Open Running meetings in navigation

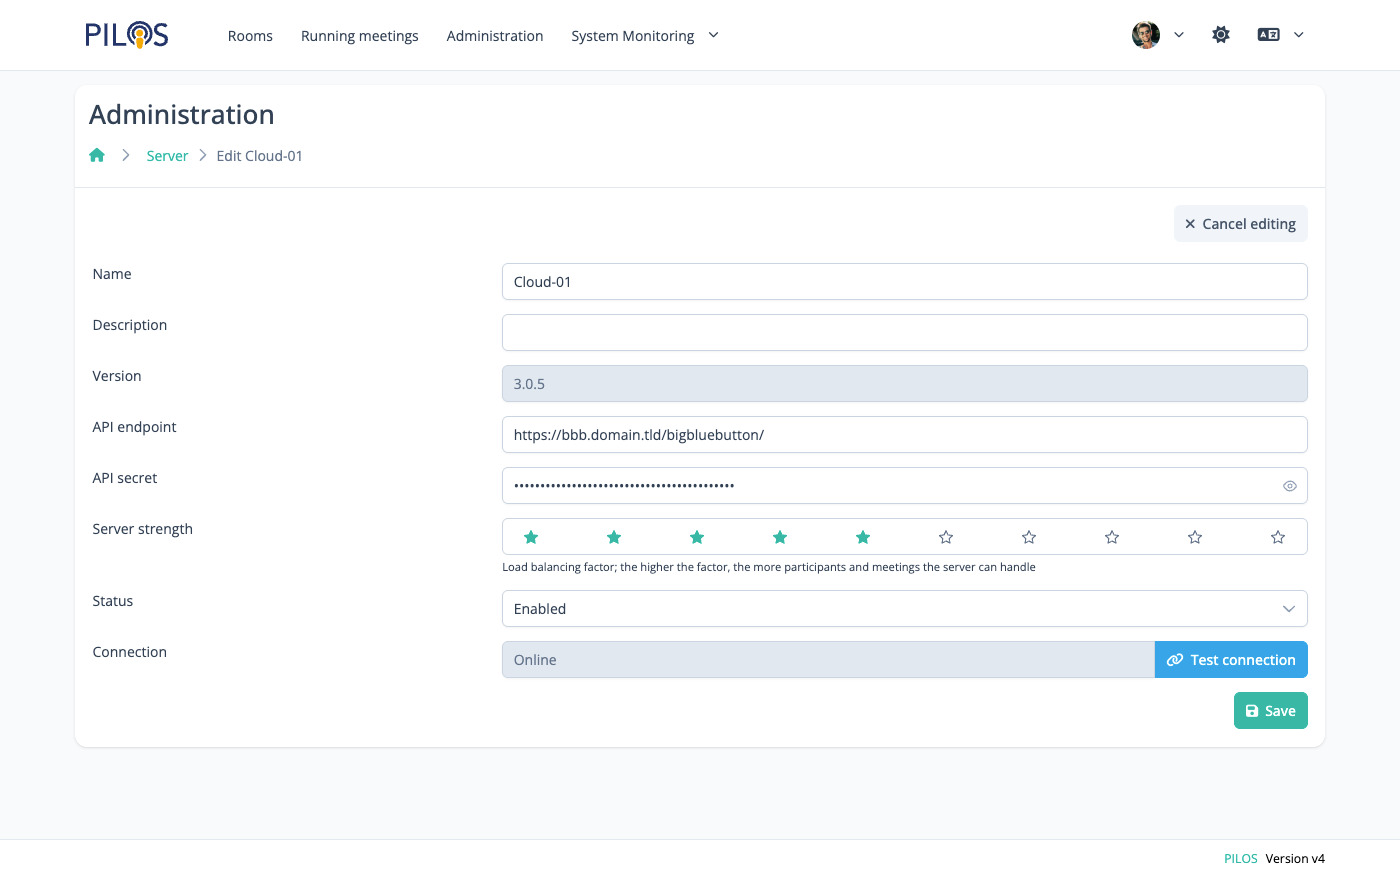[360, 36]
